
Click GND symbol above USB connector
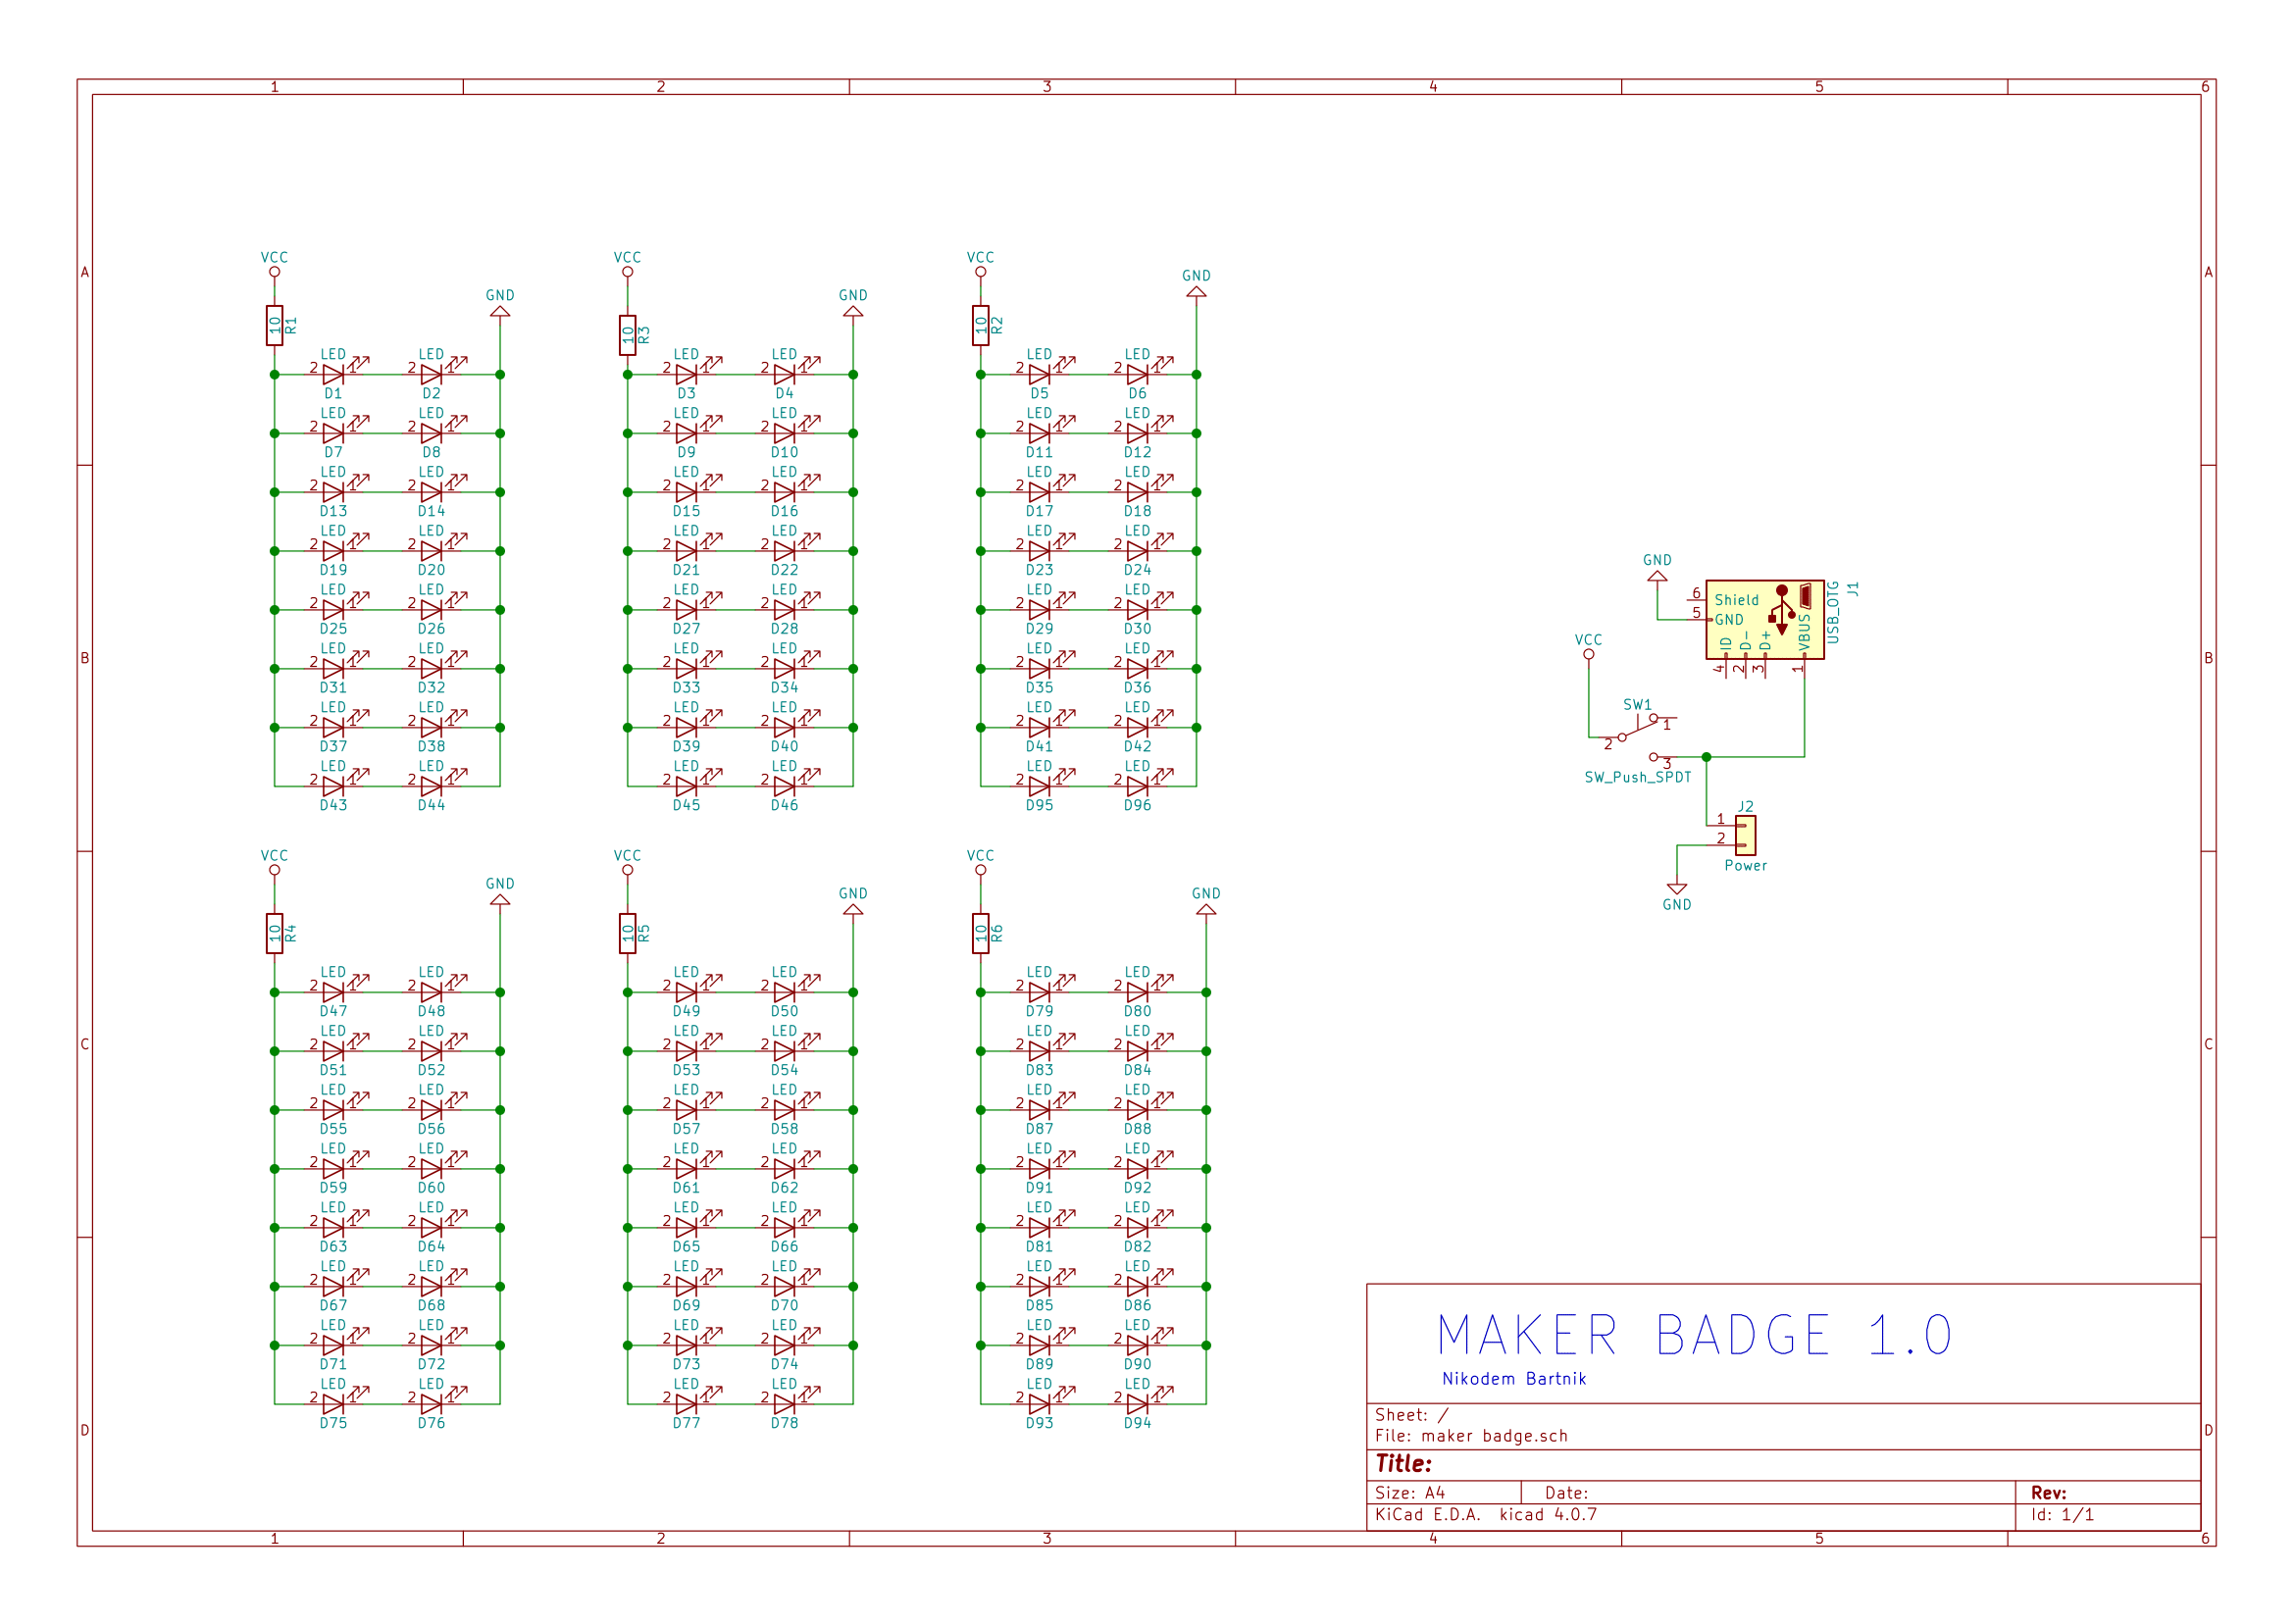(x=1657, y=575)
